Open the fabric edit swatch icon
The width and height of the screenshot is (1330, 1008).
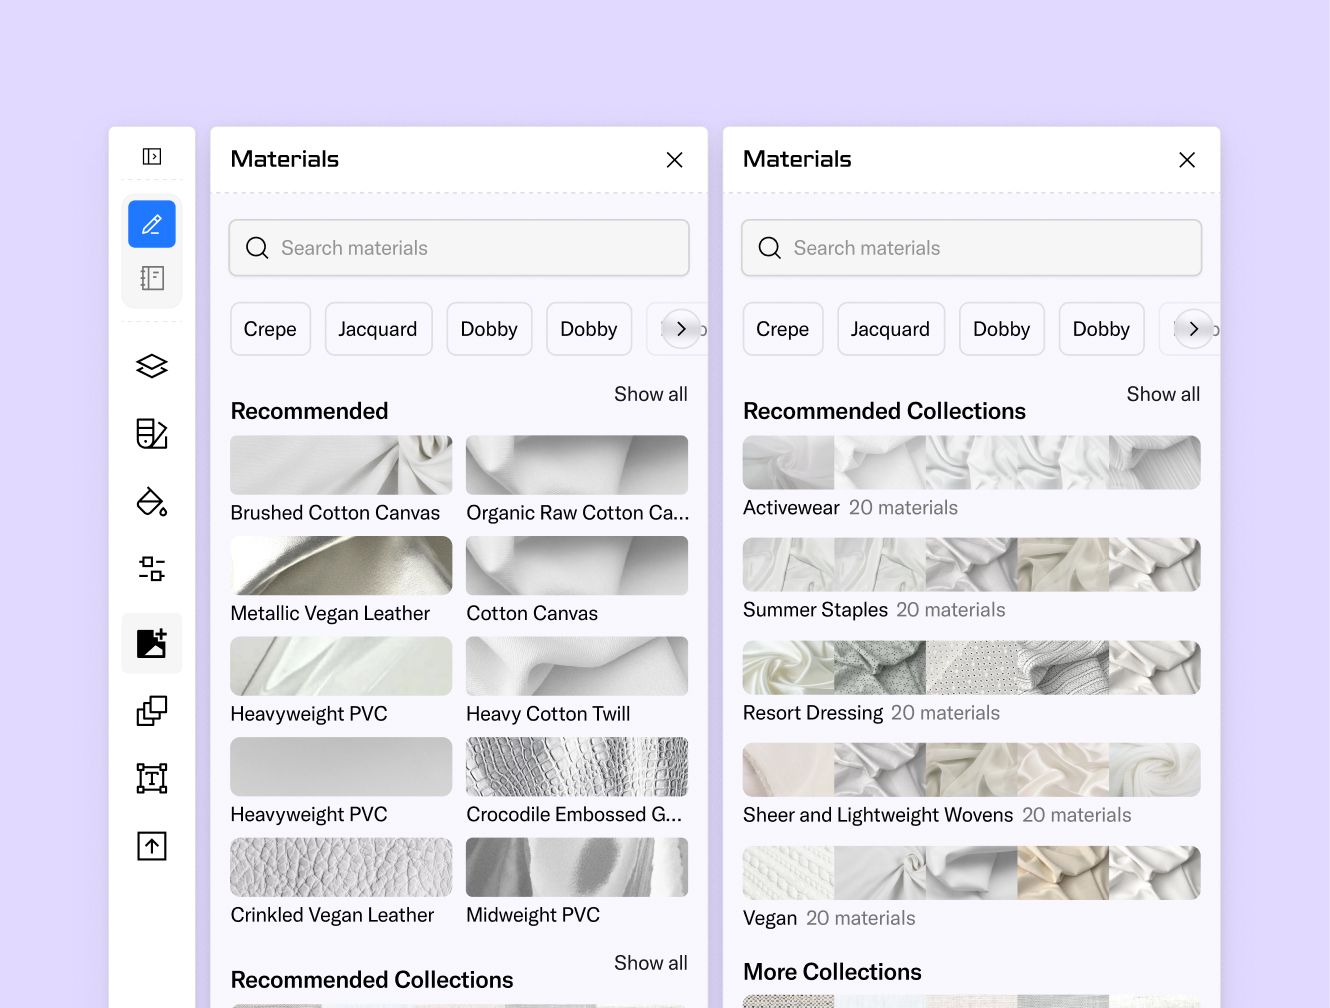click(152, 433)
